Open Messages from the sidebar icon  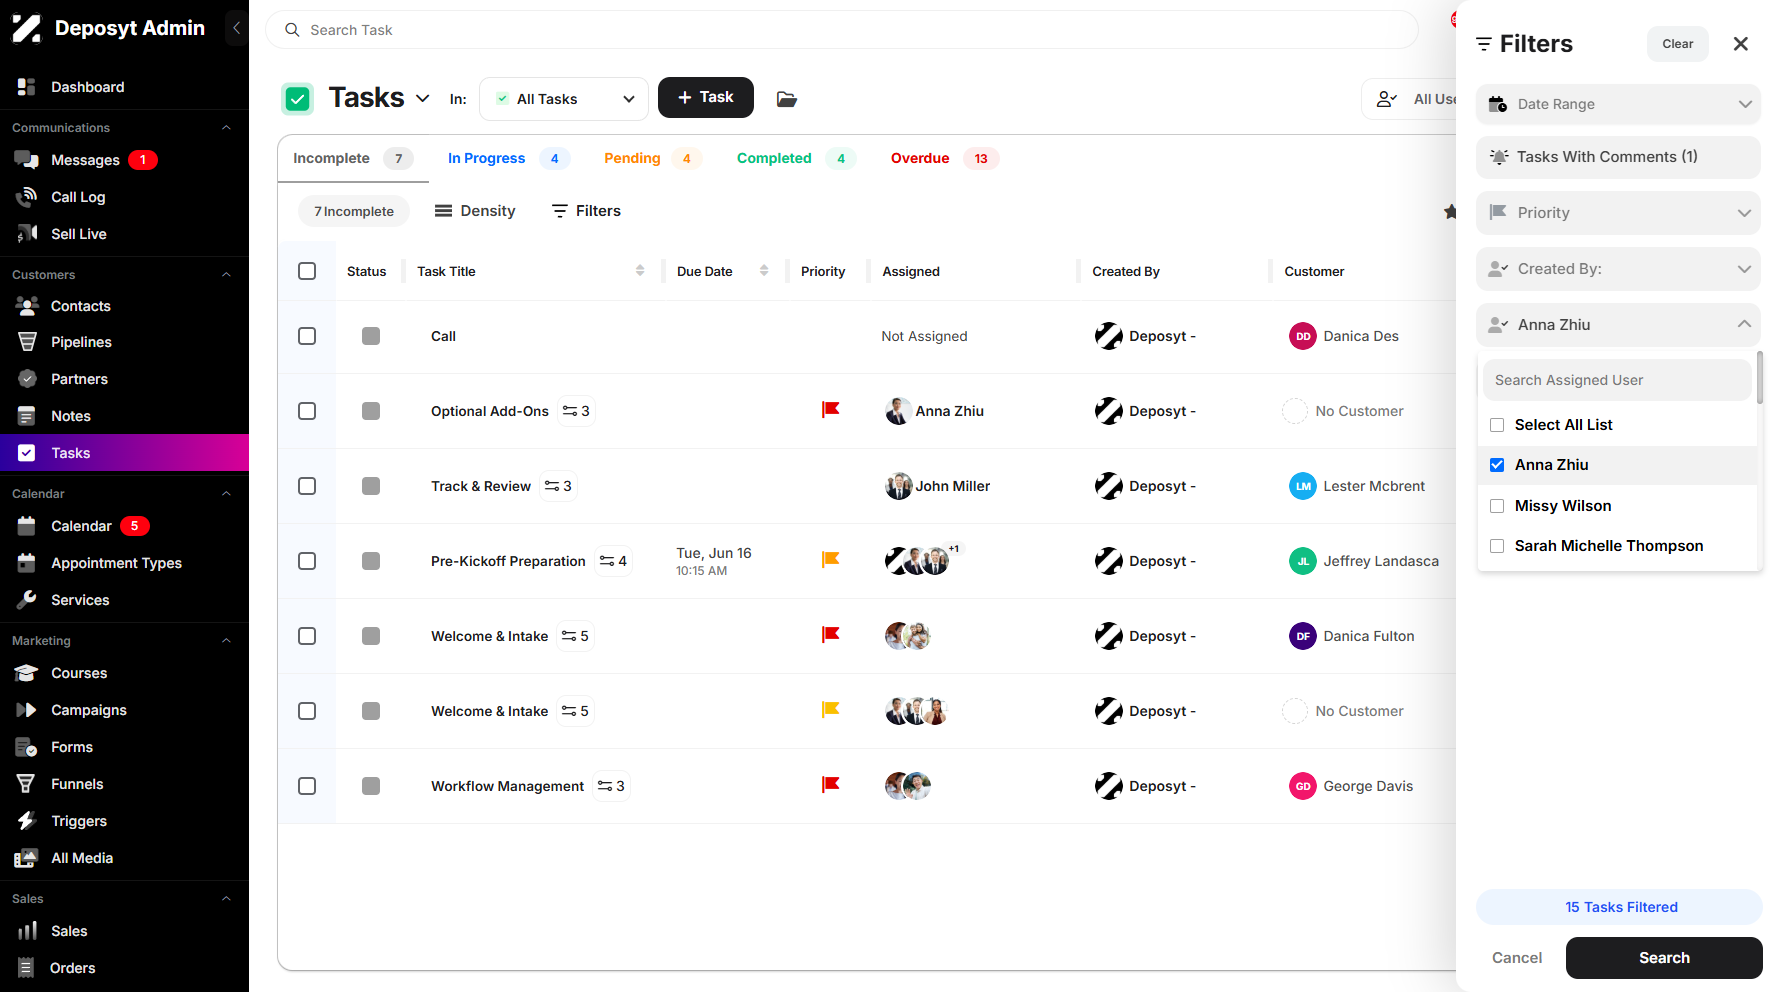[27, 160]
